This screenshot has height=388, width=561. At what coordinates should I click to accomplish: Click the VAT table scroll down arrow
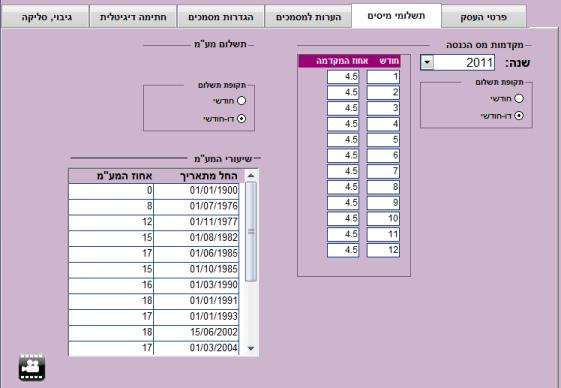[x=251, y=348]
